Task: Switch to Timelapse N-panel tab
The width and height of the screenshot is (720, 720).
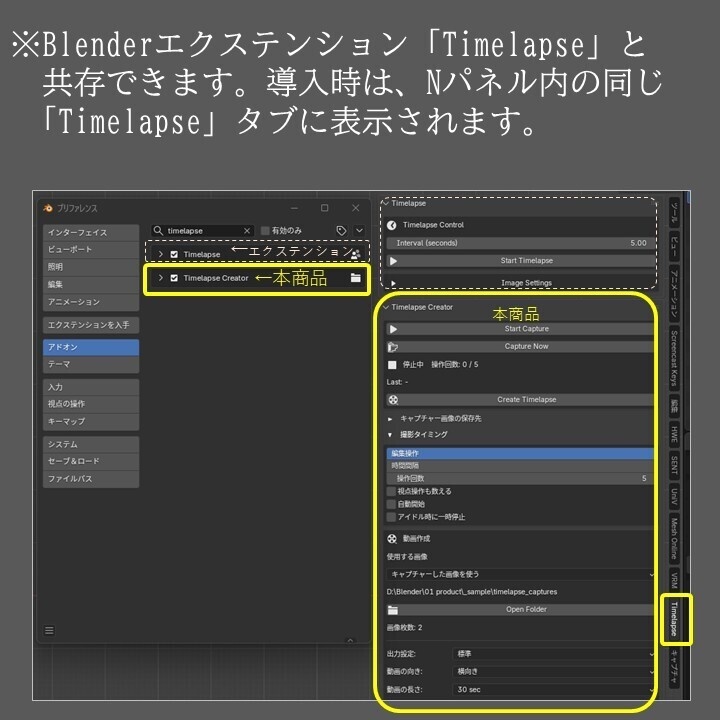Action: tap(674, 619)
